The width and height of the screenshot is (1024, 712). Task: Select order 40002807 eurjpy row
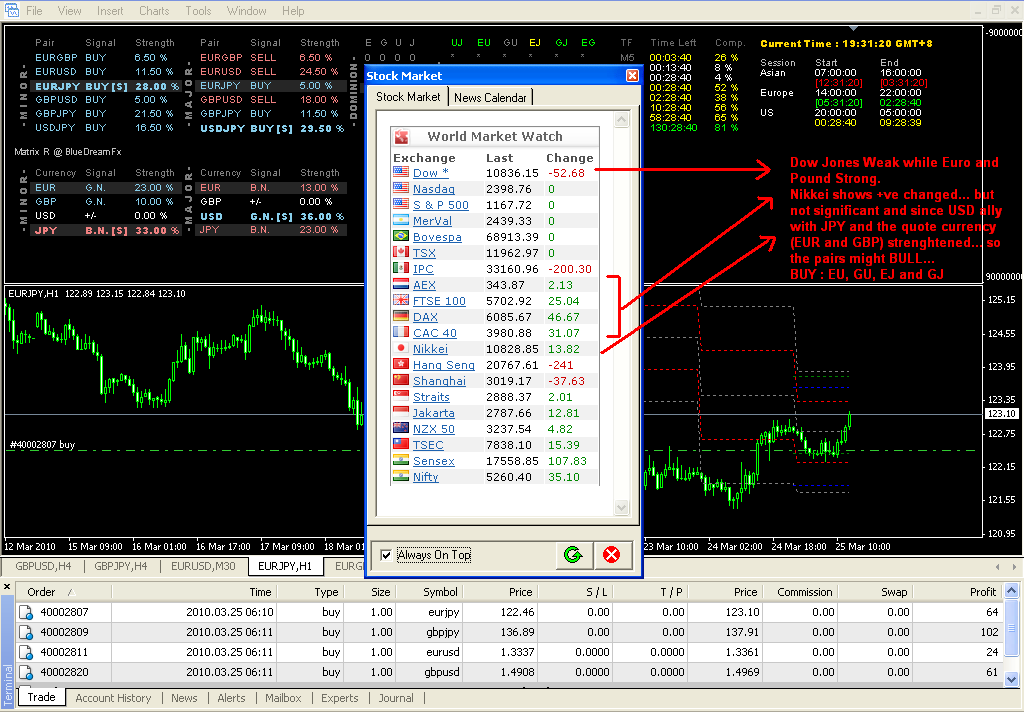coord(510,612)
